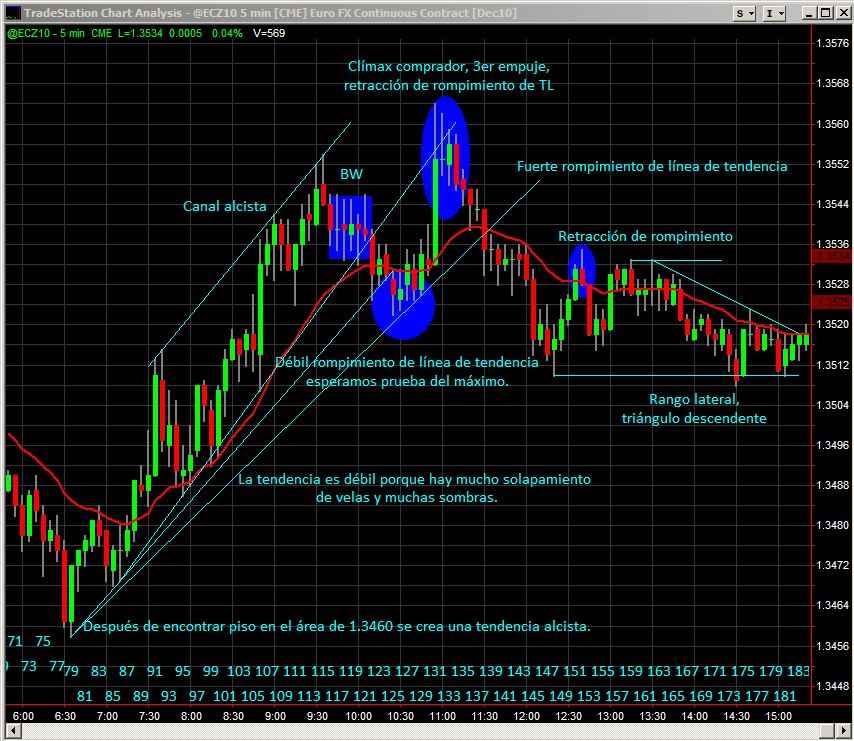Click the '0.0005' net change value

point(185,33)
